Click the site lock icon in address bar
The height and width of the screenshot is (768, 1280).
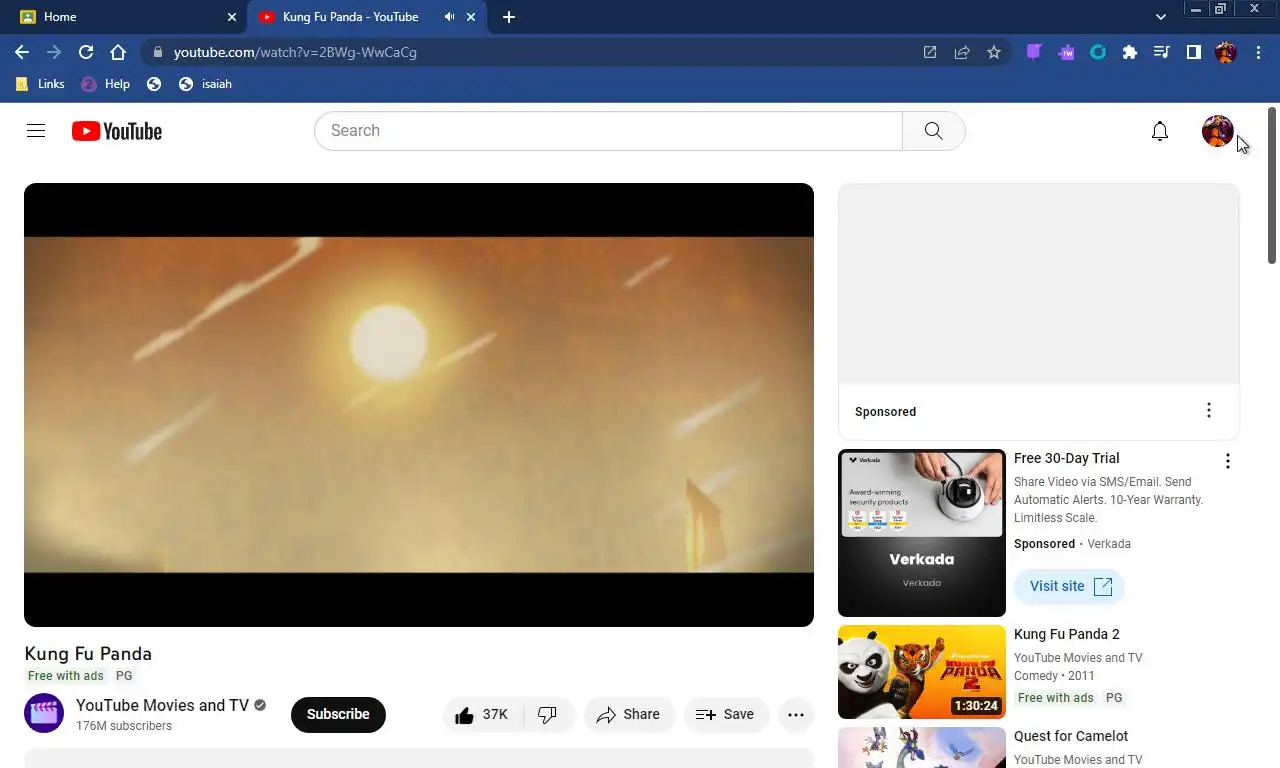click(157, 52)
